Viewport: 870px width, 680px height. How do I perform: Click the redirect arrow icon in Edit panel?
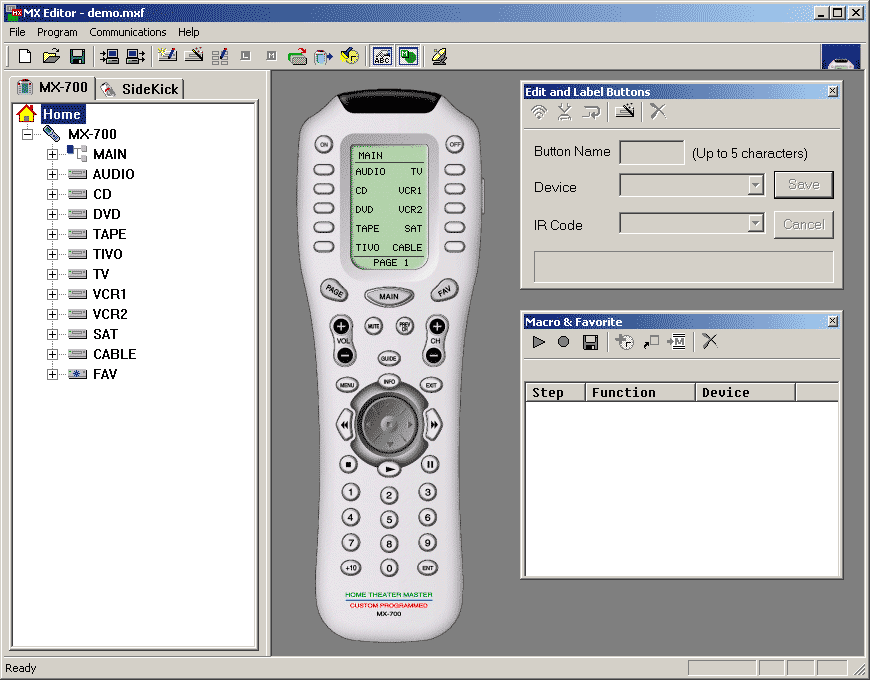point(591,113)
